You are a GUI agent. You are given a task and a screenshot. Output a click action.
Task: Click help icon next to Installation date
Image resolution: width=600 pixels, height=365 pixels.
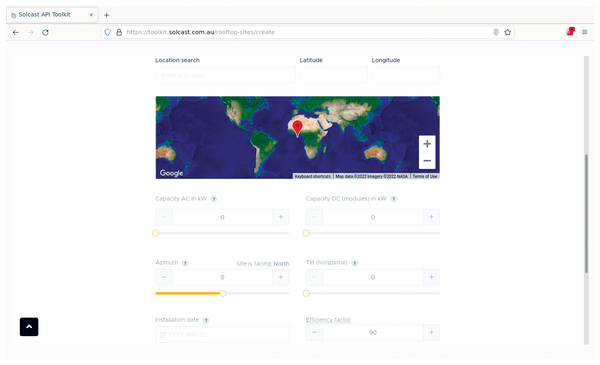pyautogui.click(x=206, y=321)
